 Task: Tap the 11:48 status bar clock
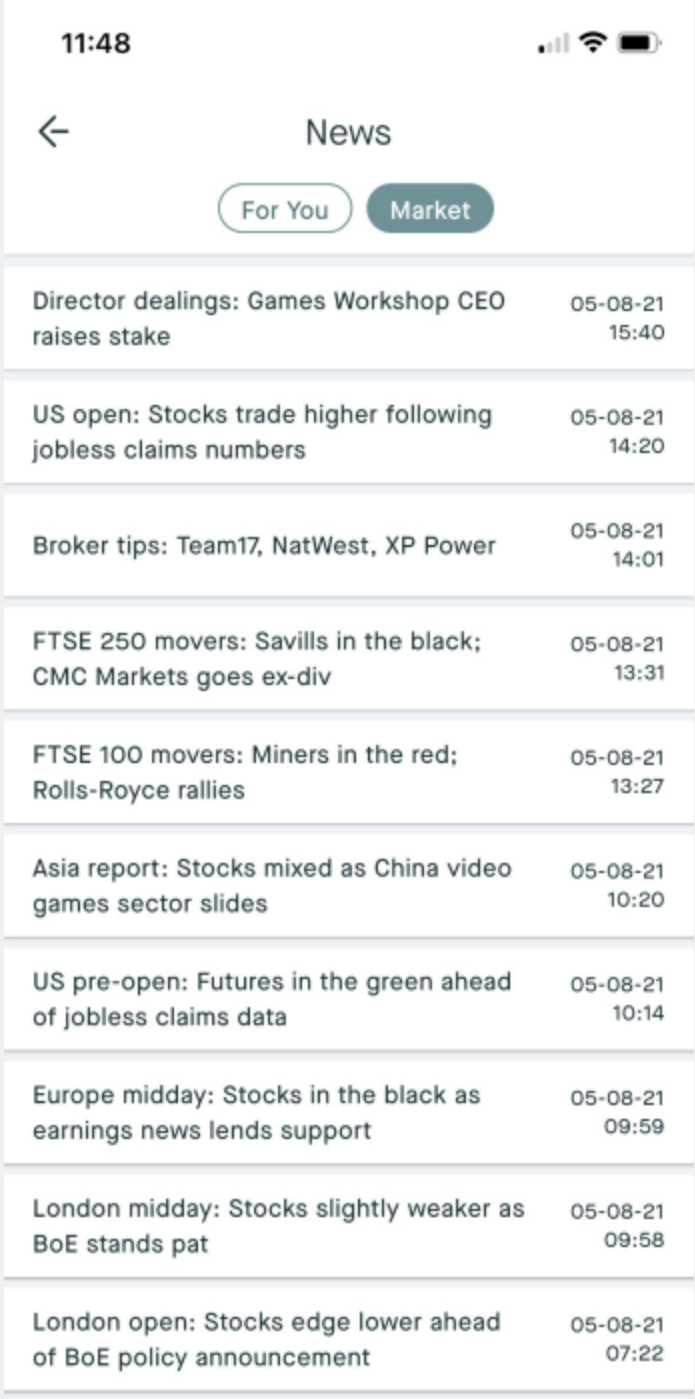pyautogui.click(x=96, y=43)
